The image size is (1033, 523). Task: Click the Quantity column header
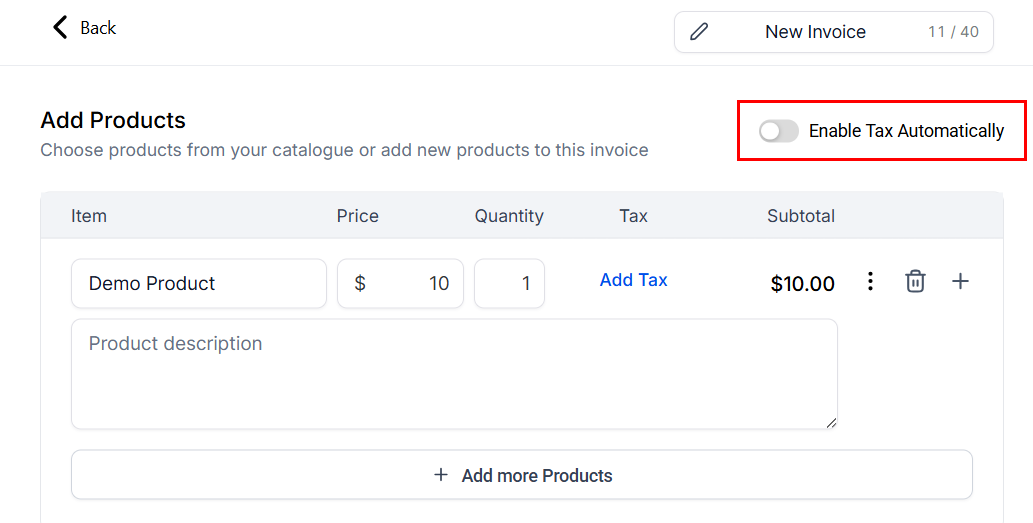click(509, 216)
